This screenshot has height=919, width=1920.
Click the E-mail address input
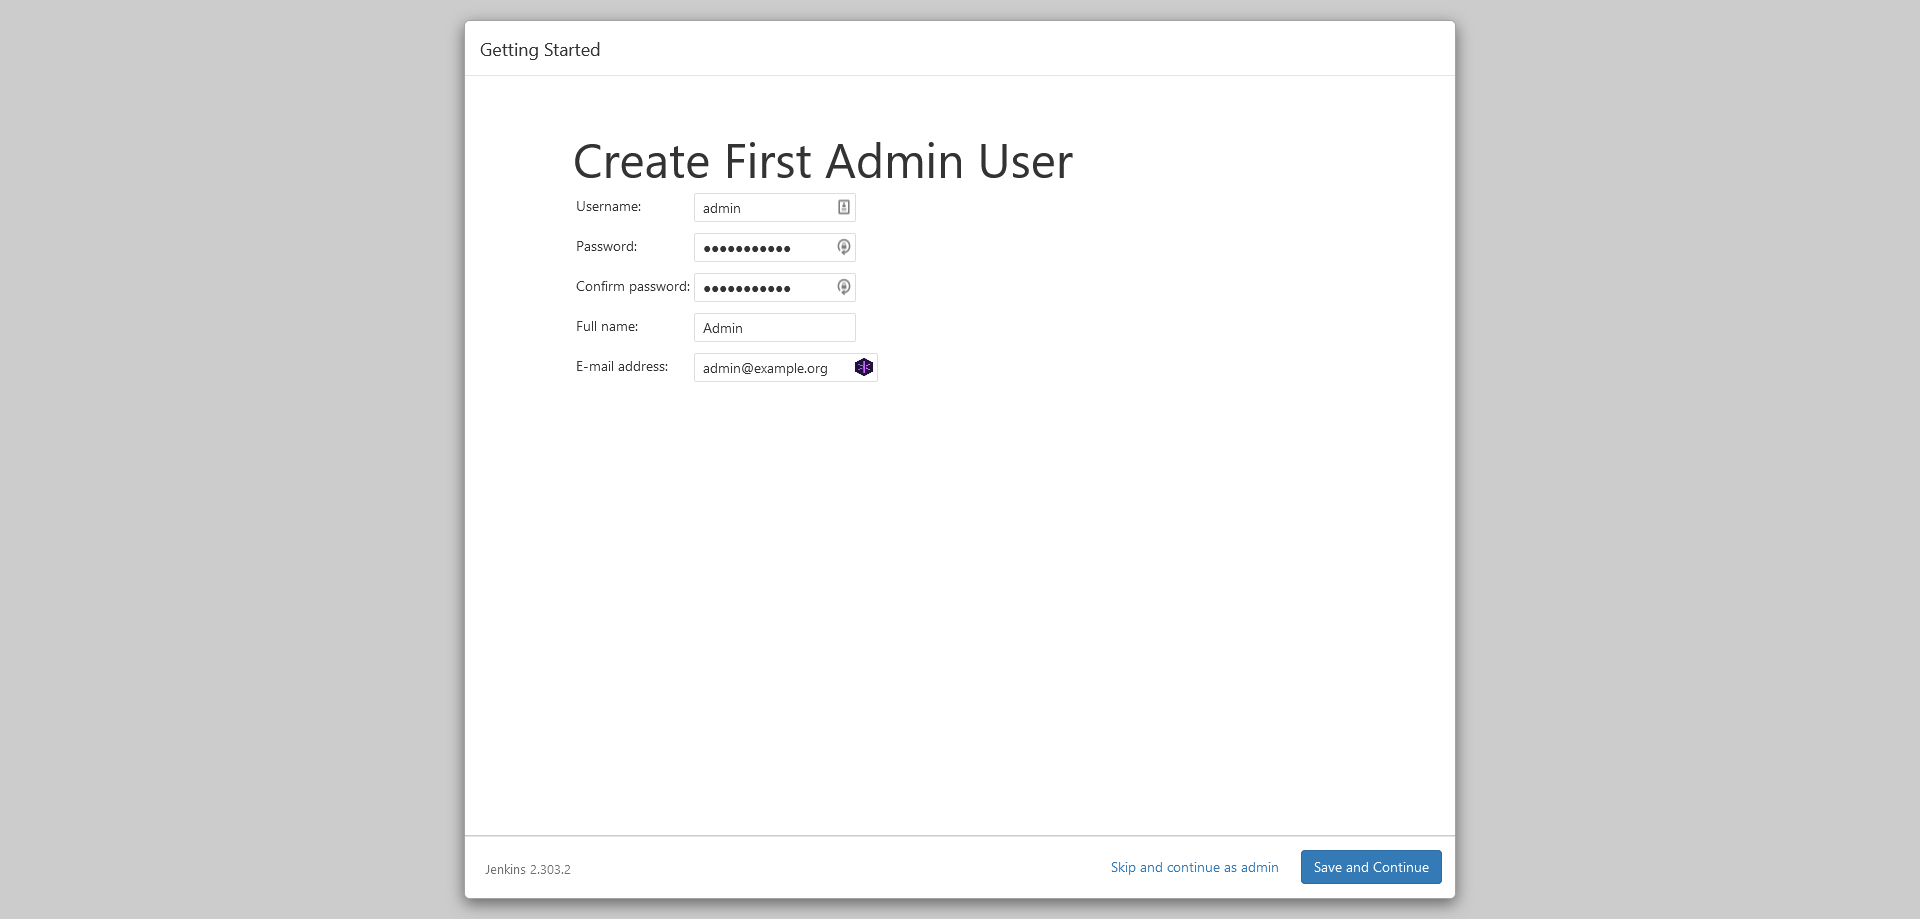[x=770, y=367]
